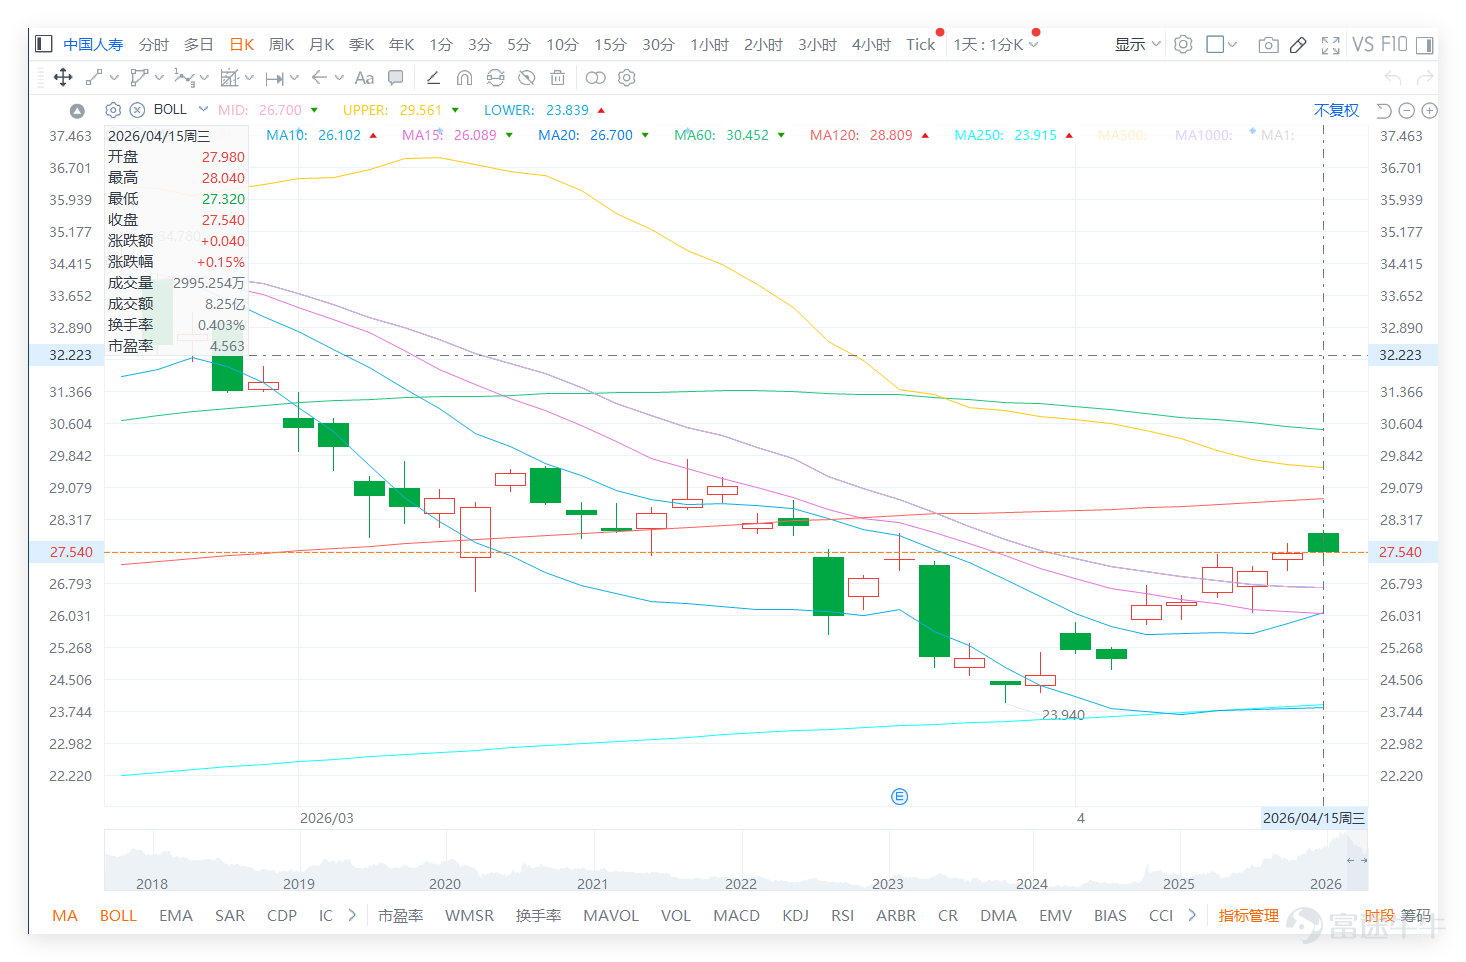Select the price range ruler tool
The image size is (1466, 962).
pos(275,77)
